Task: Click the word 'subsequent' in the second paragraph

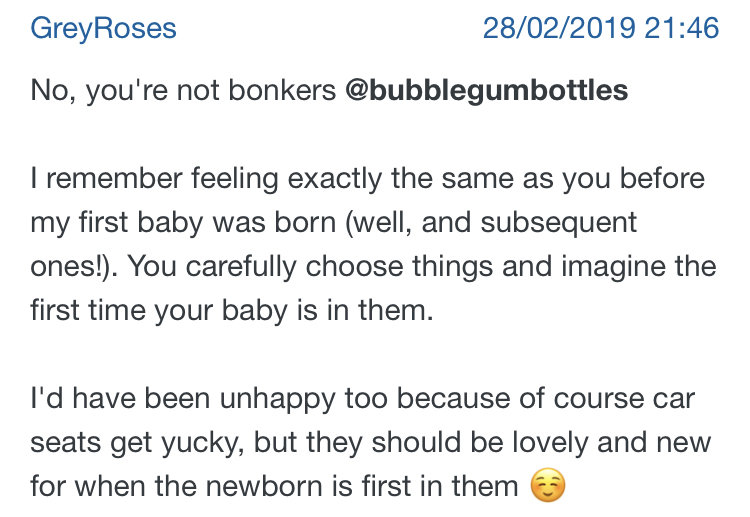Action: coord(559,224)
